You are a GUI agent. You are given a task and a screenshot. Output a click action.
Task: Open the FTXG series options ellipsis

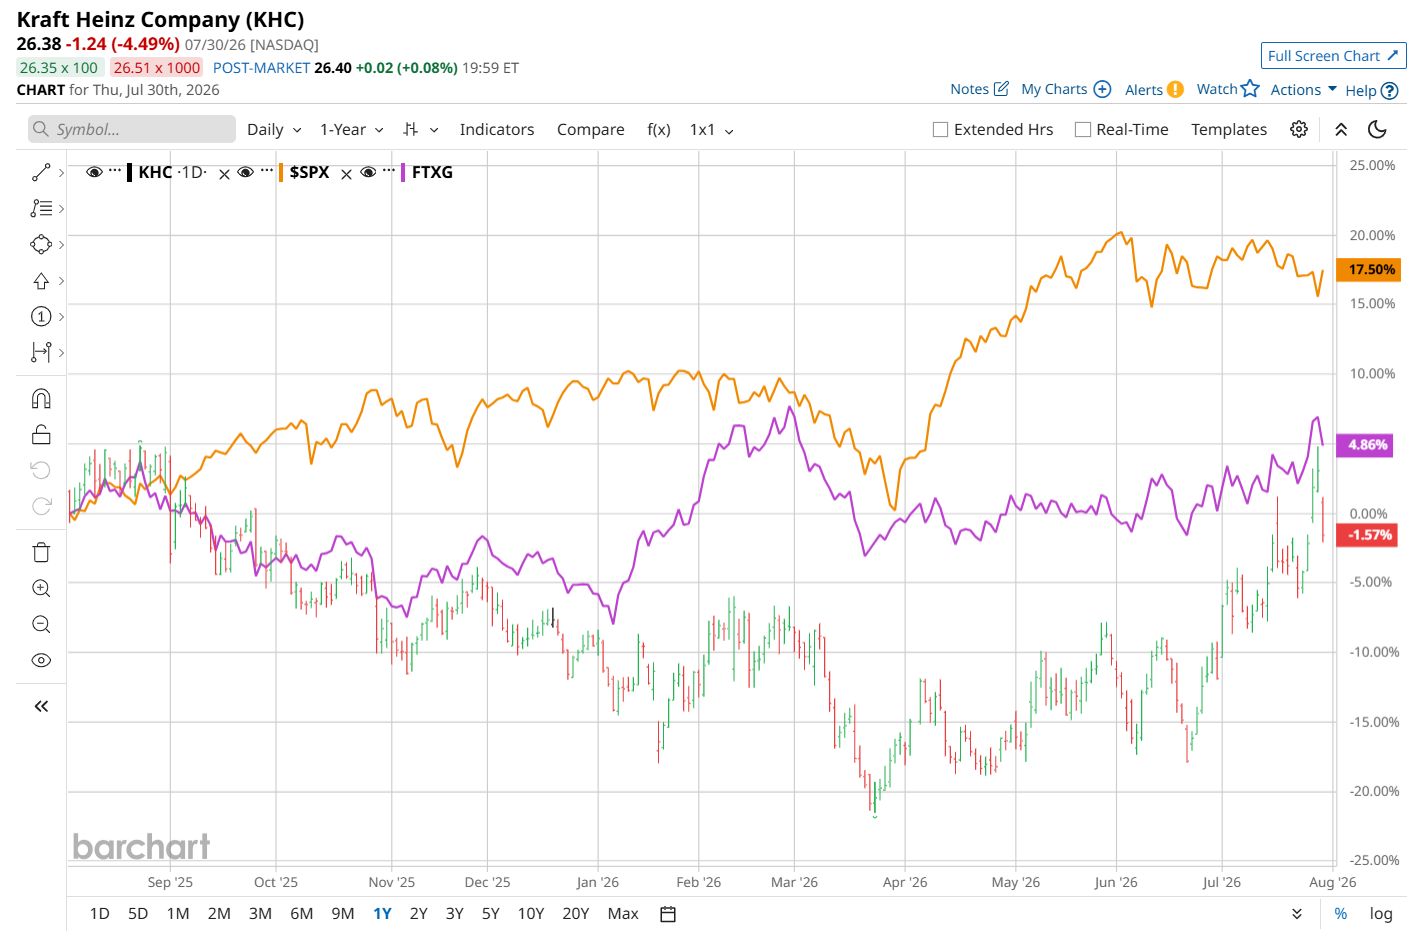(x=389, y=170)
